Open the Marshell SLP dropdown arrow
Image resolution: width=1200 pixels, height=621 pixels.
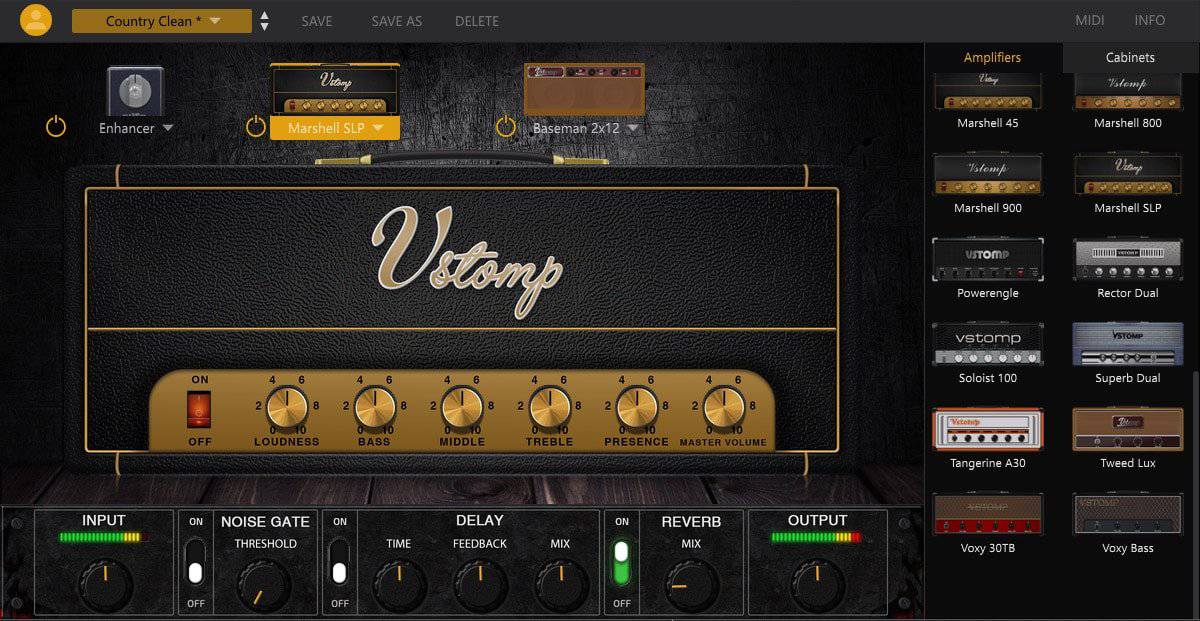[x=378, y=128]
